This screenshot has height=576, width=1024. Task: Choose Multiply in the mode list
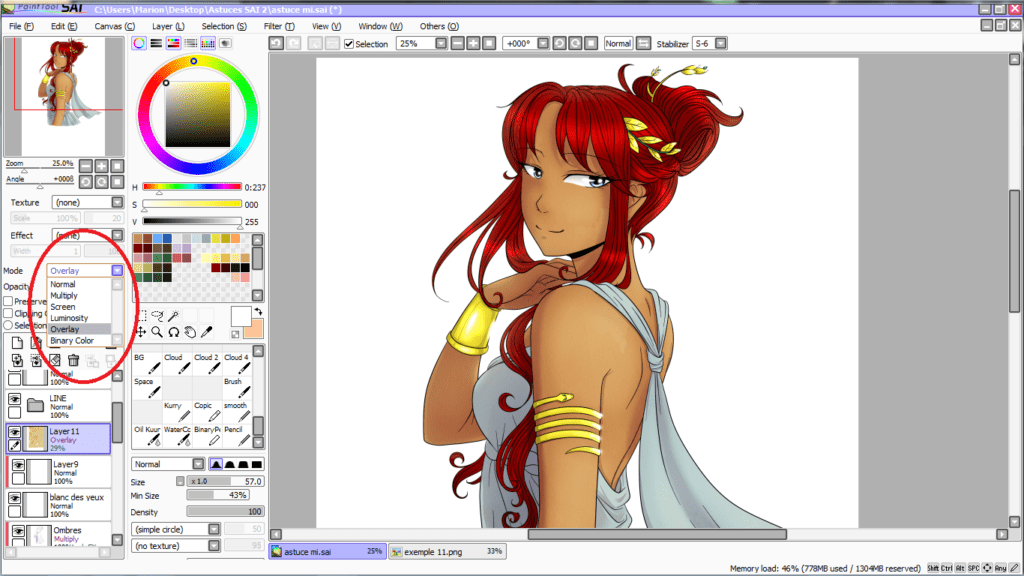point(64,295)
